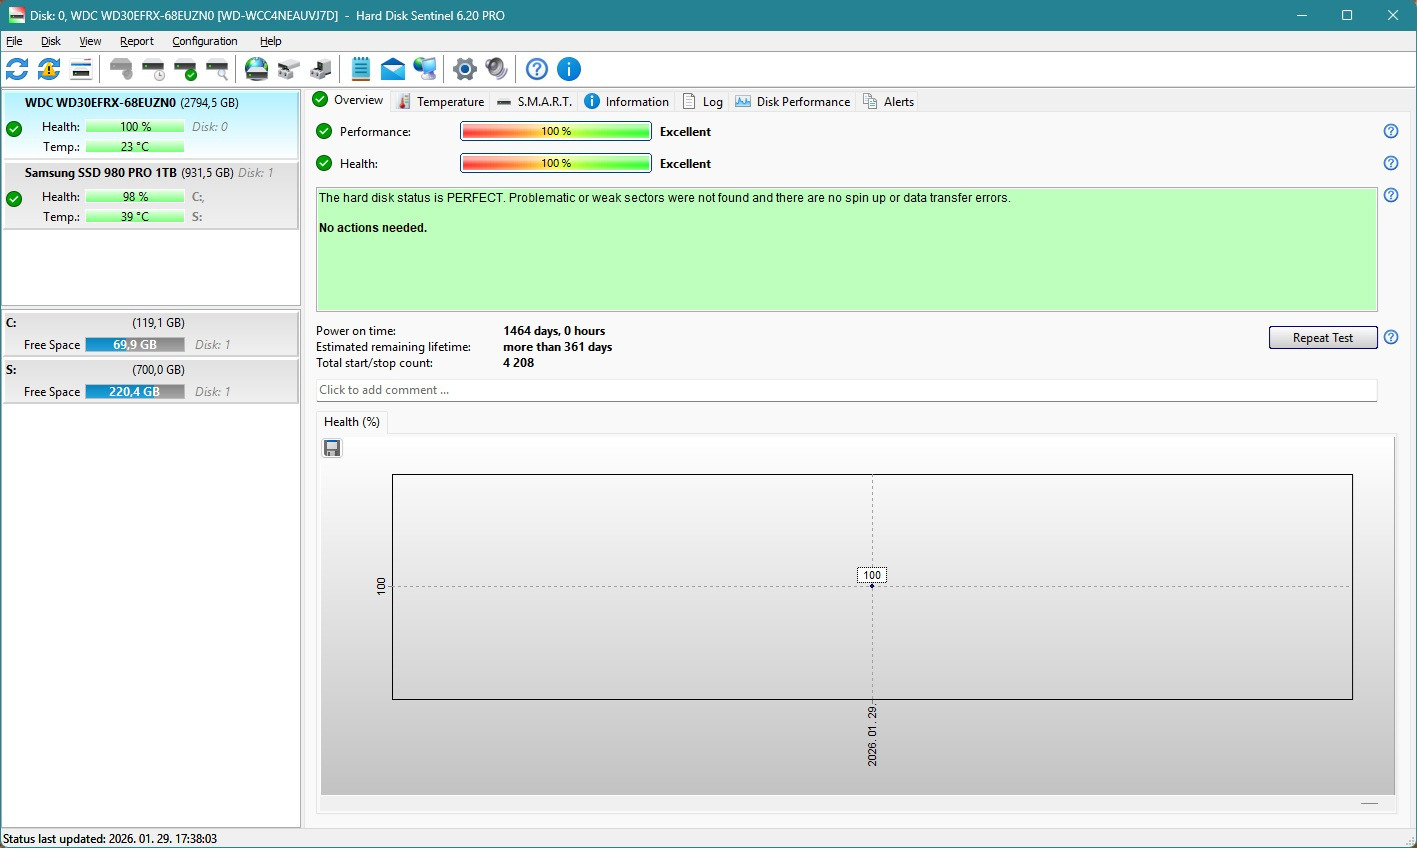Click the globe with monitor network icon
The image size is (1417, 849).
coord(425,69)
